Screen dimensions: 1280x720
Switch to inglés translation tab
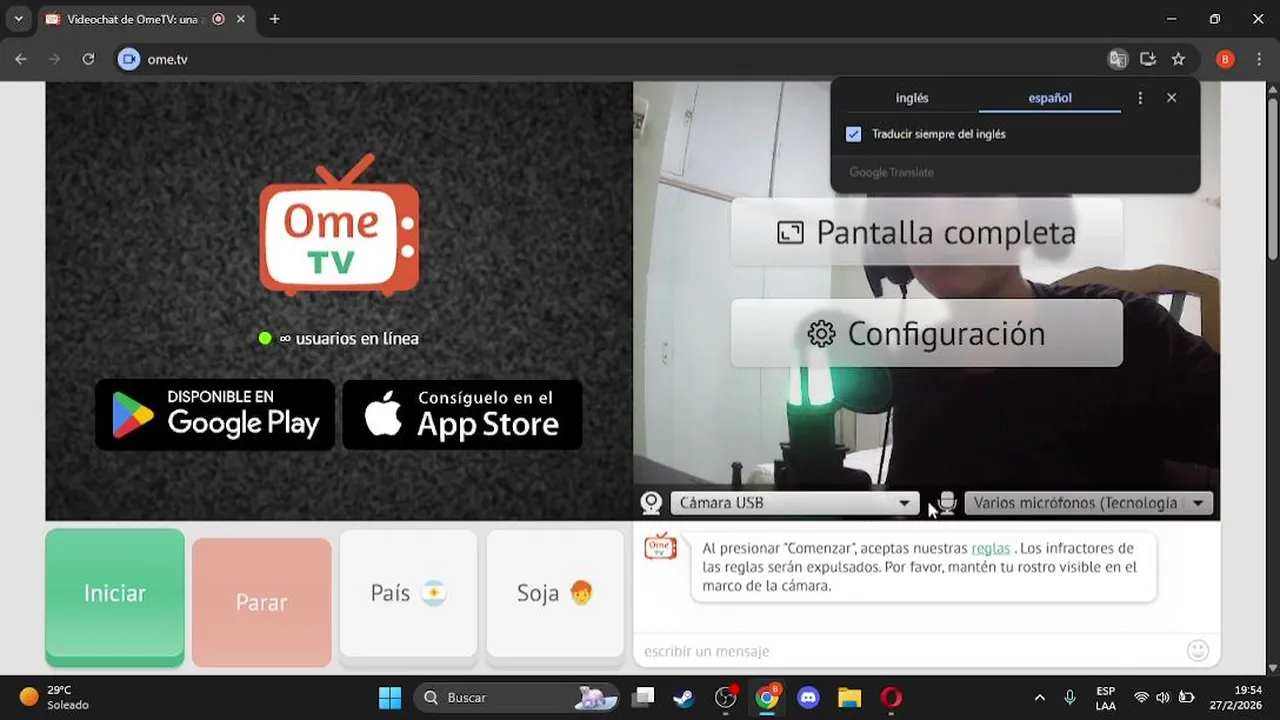pyautogui.click(x=912, y=98)
